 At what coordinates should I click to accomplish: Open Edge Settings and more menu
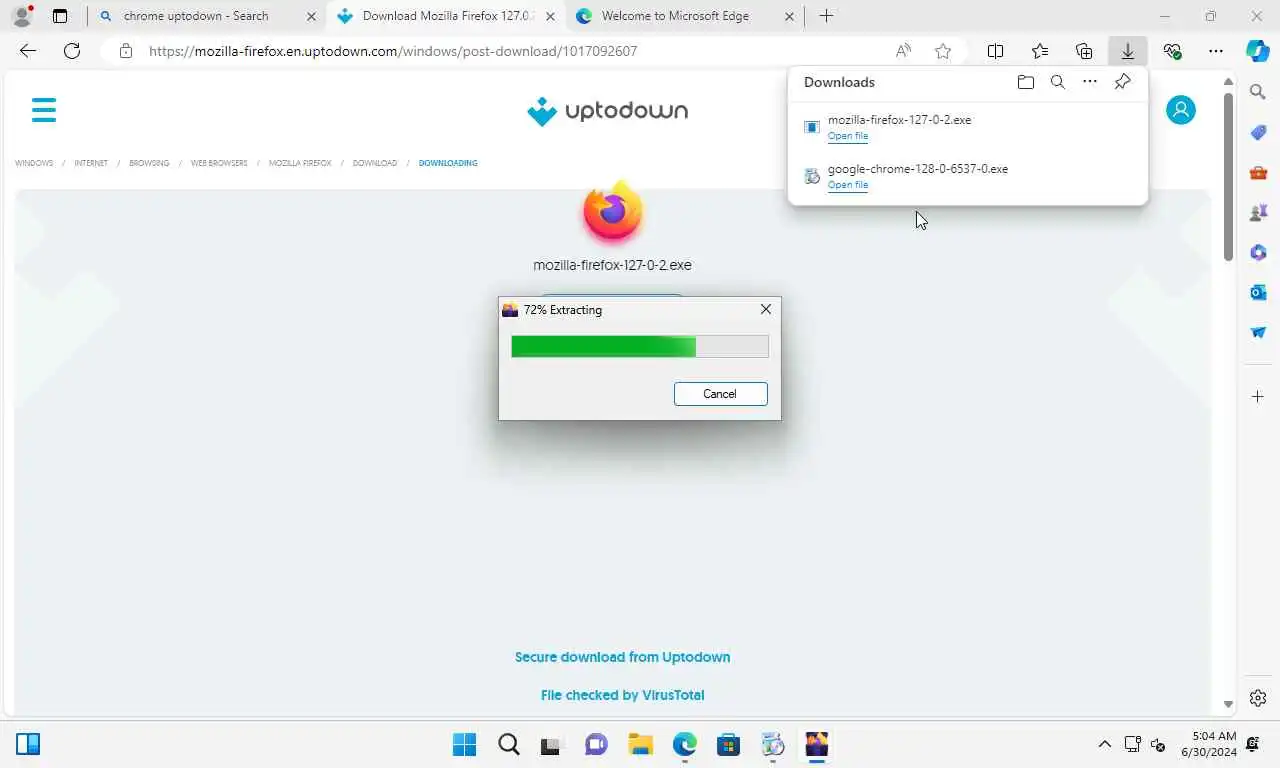click(1216, 51)
